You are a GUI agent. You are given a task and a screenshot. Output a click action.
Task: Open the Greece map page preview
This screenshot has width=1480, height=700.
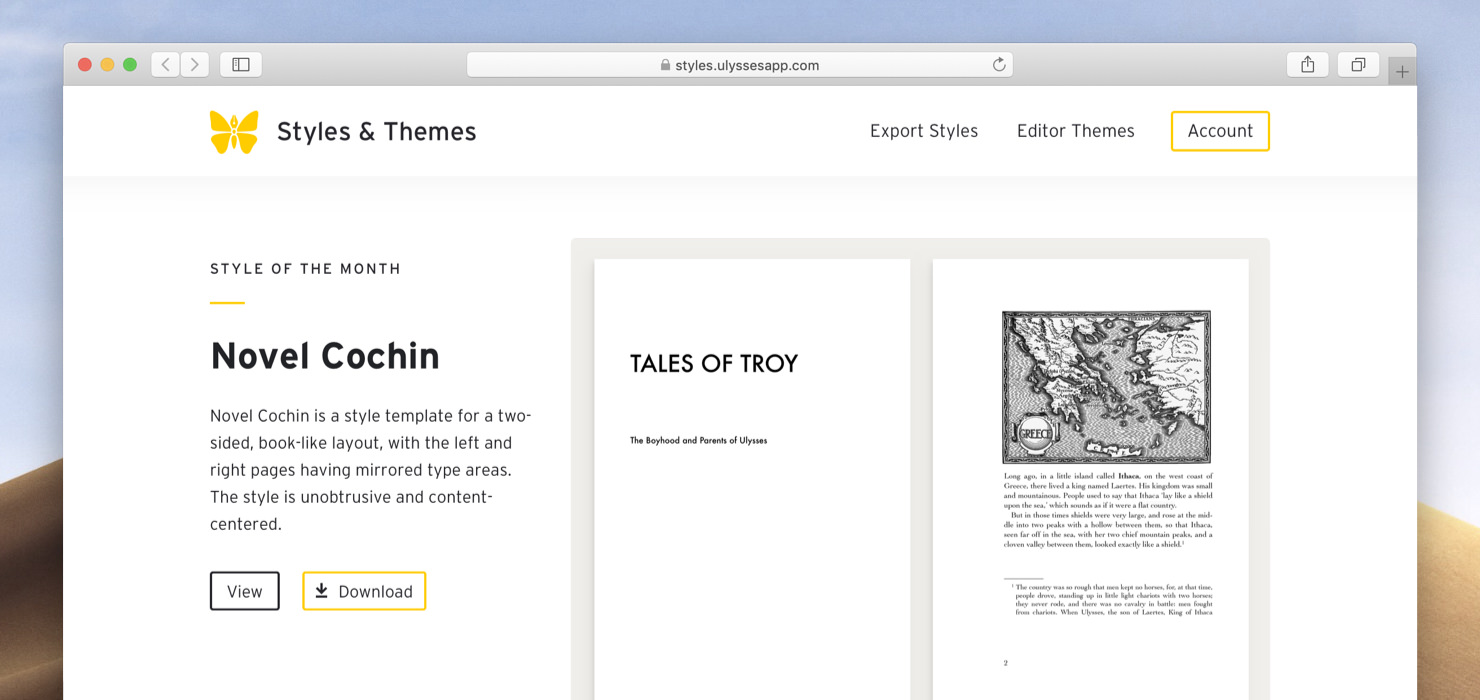1091,480
